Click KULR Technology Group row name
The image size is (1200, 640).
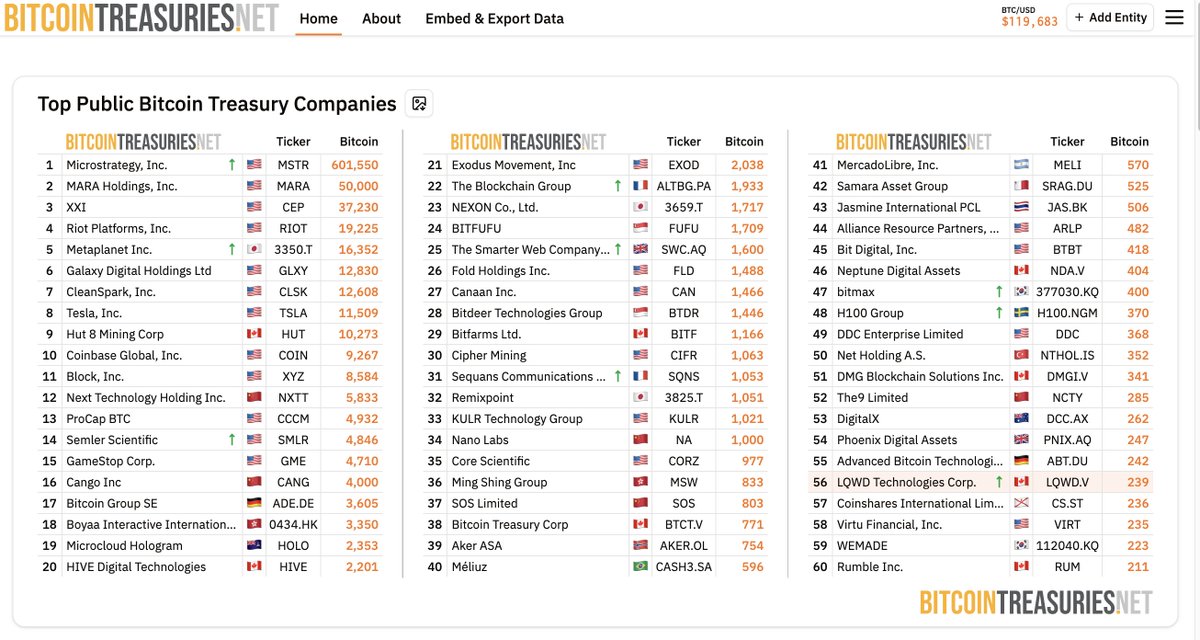click(517, 419)
